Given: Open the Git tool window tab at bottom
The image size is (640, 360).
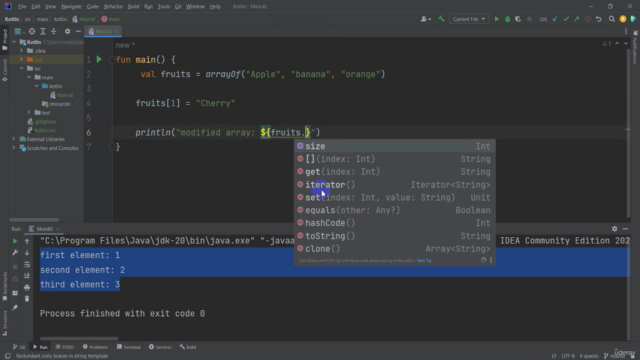Looking at the screenshot, I should coord(19,347).
